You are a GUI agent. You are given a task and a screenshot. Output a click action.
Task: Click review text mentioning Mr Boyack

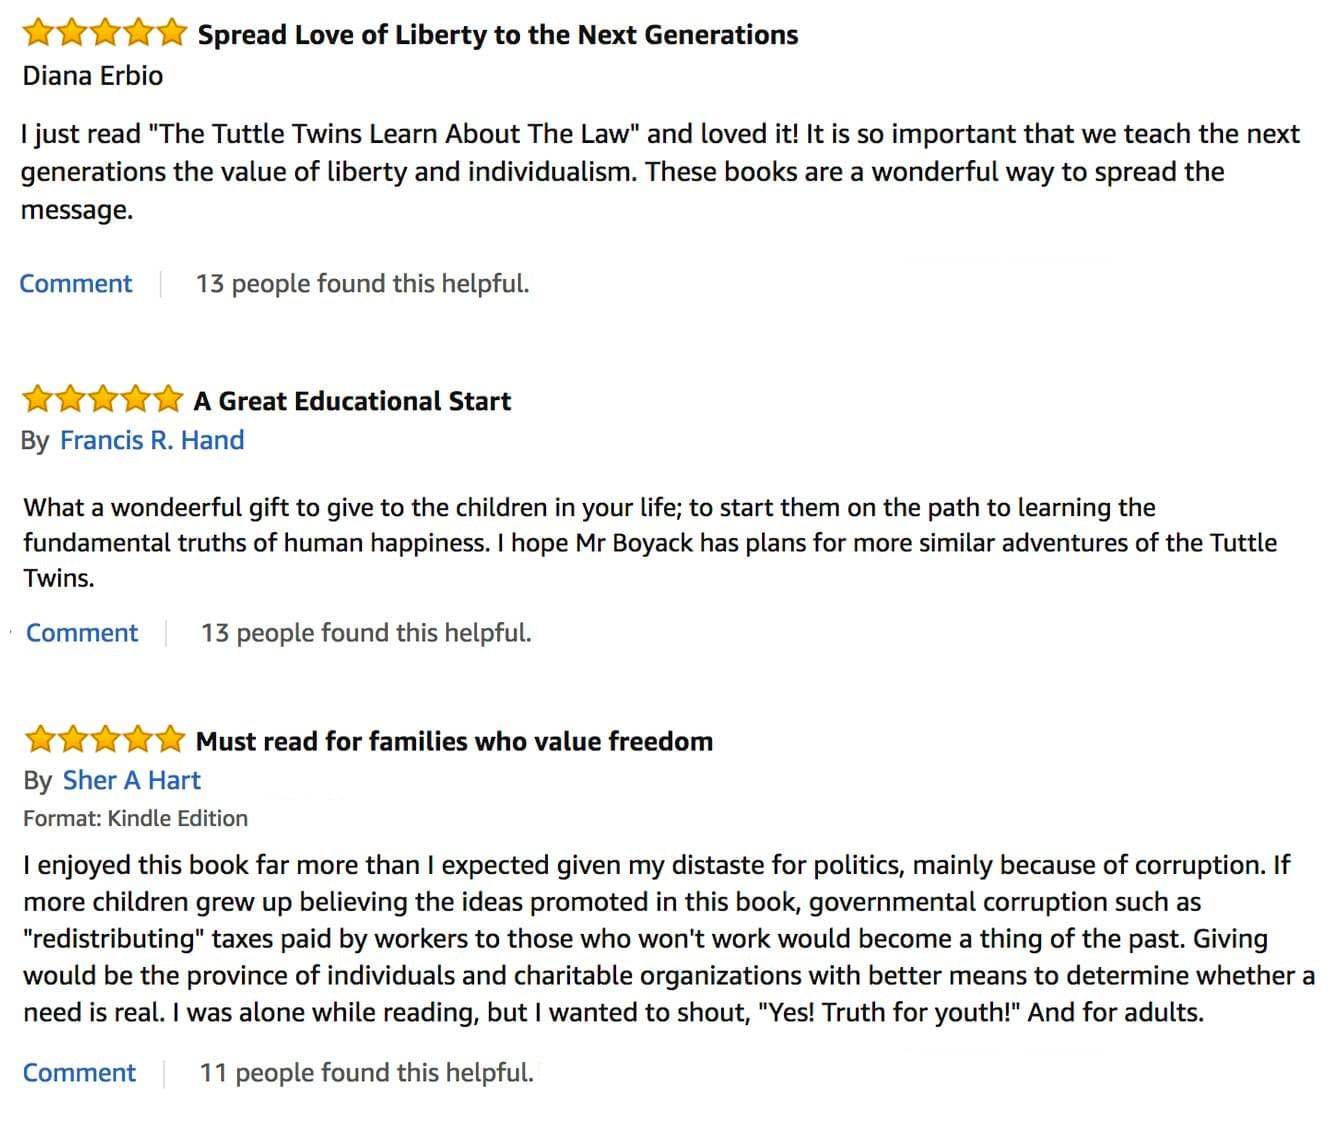point(650,543)
